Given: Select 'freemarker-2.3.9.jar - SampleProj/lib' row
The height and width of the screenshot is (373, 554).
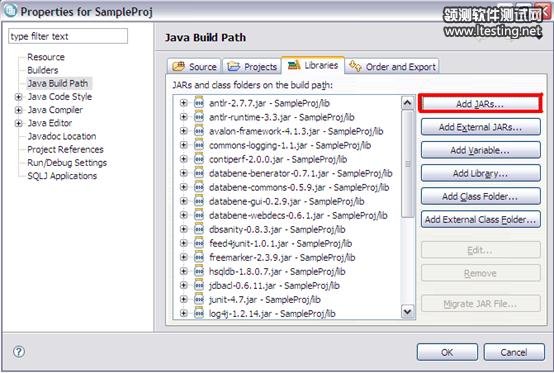Looking at the screenshot, I should 282,257.
